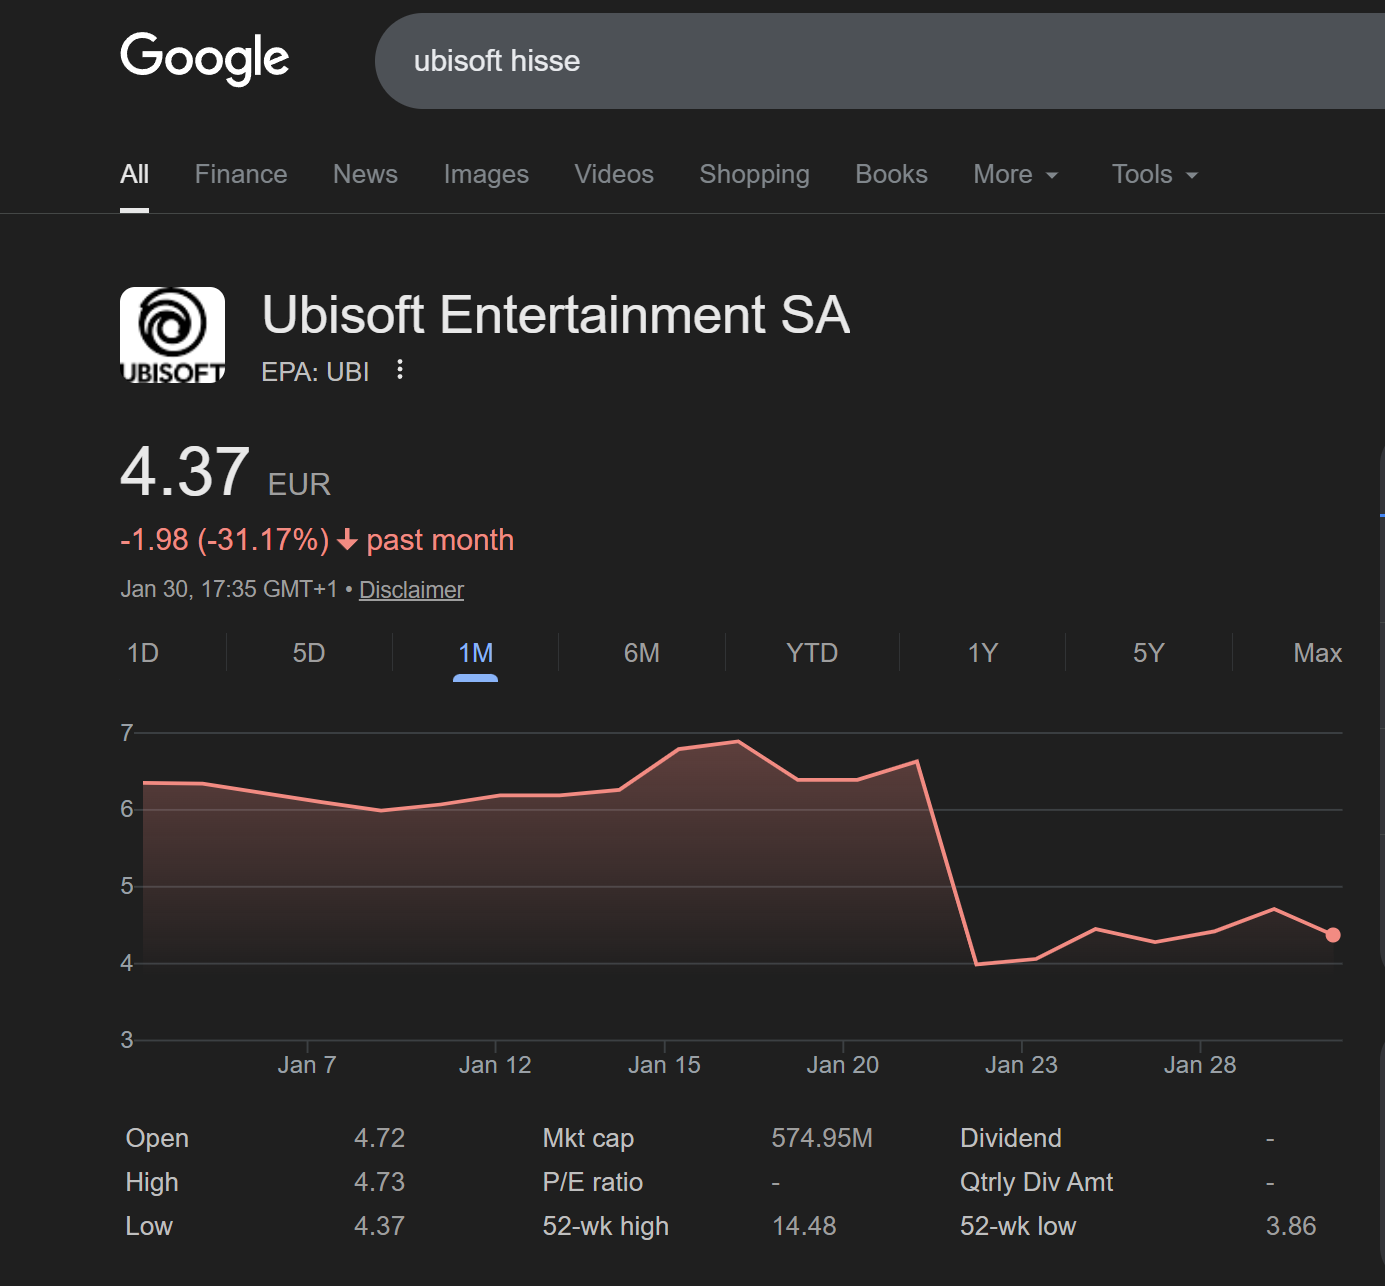Screen dimensions: 1385x1286
Task: Click the P/E ratio label
Action: 593,1182
